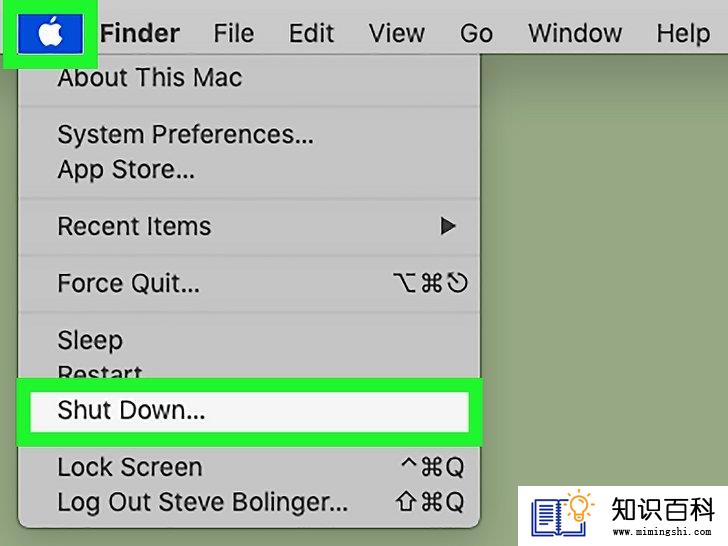This screenshot has height=546, width=728.
Task: Open the Edit menu in menu bar
Action: point(311,33)
